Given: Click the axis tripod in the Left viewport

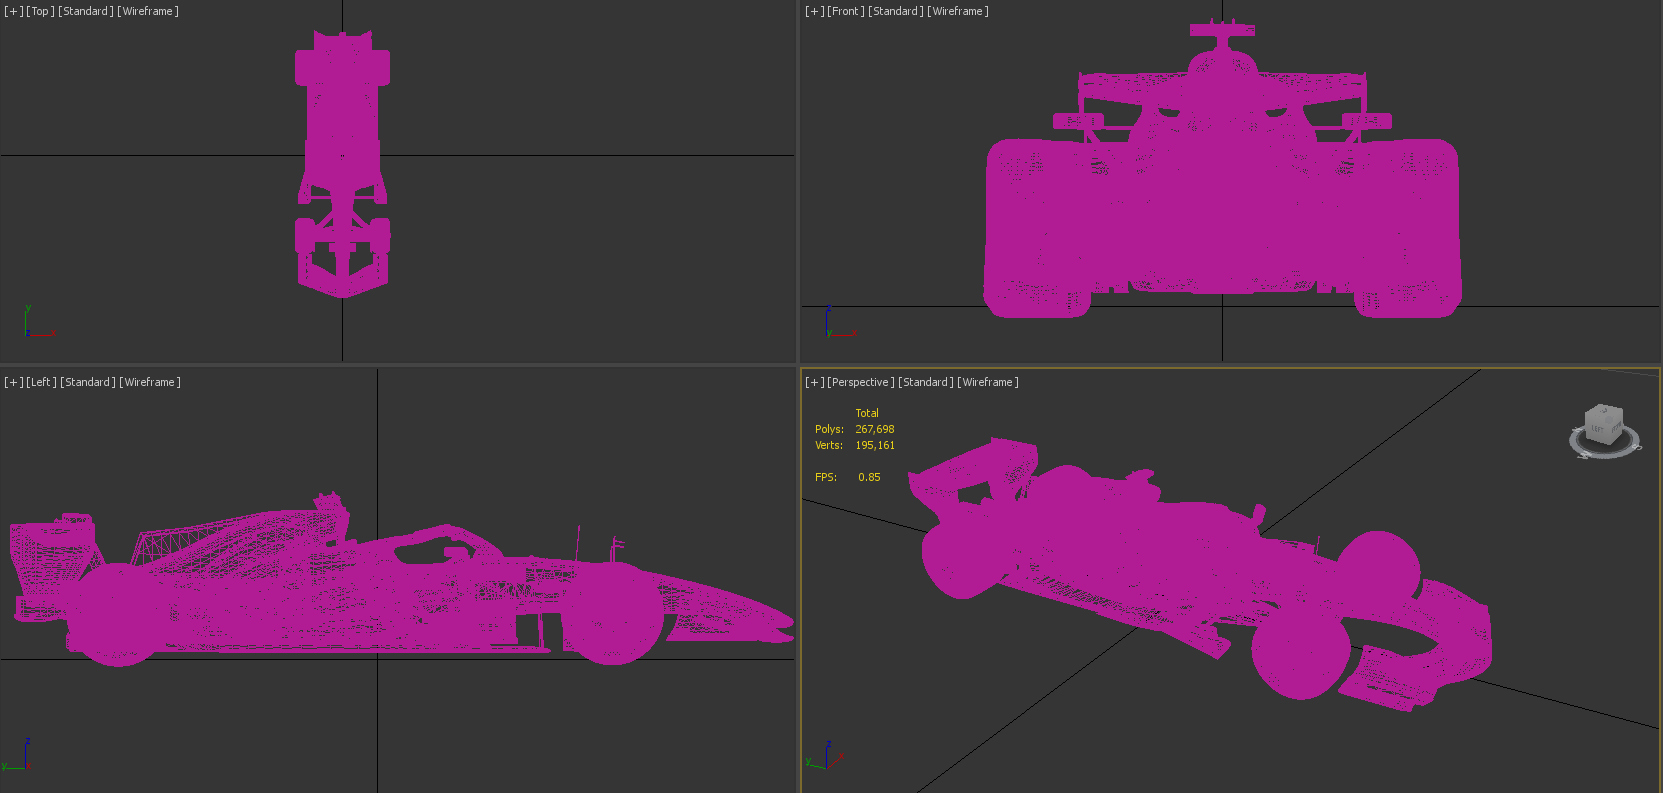Looking at the screenshot, I should pyautogui.click(x=17, y=755).
